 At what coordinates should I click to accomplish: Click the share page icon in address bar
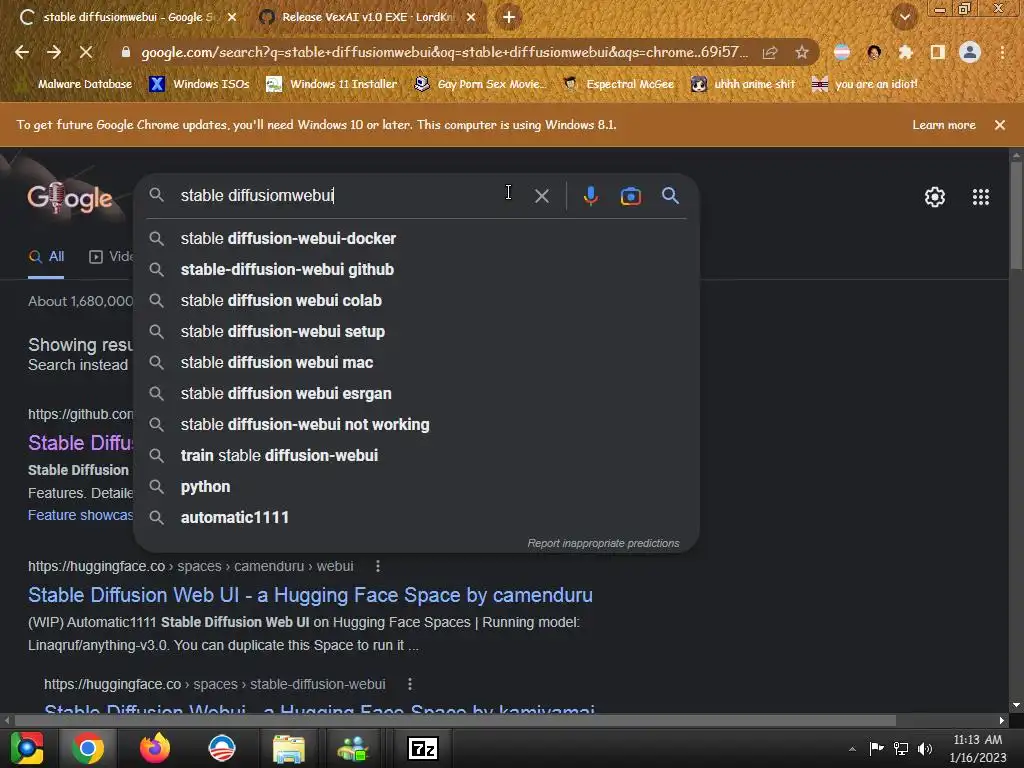pos(770,52)
